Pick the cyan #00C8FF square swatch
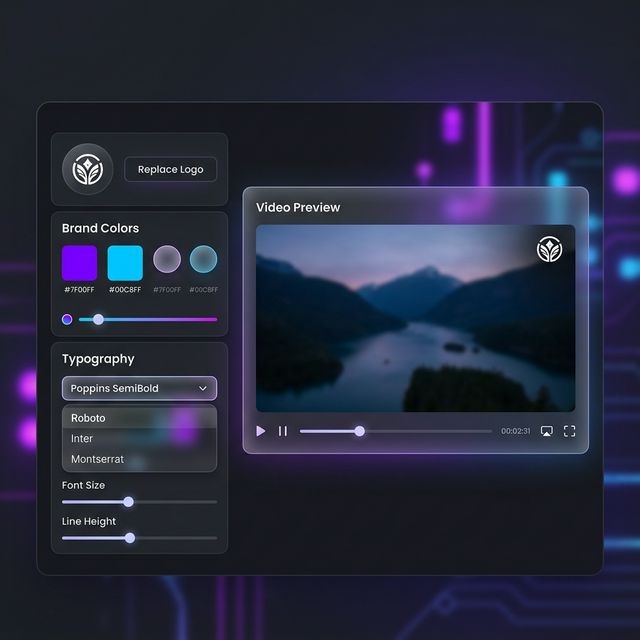640x640 pixels. (125, 263)
